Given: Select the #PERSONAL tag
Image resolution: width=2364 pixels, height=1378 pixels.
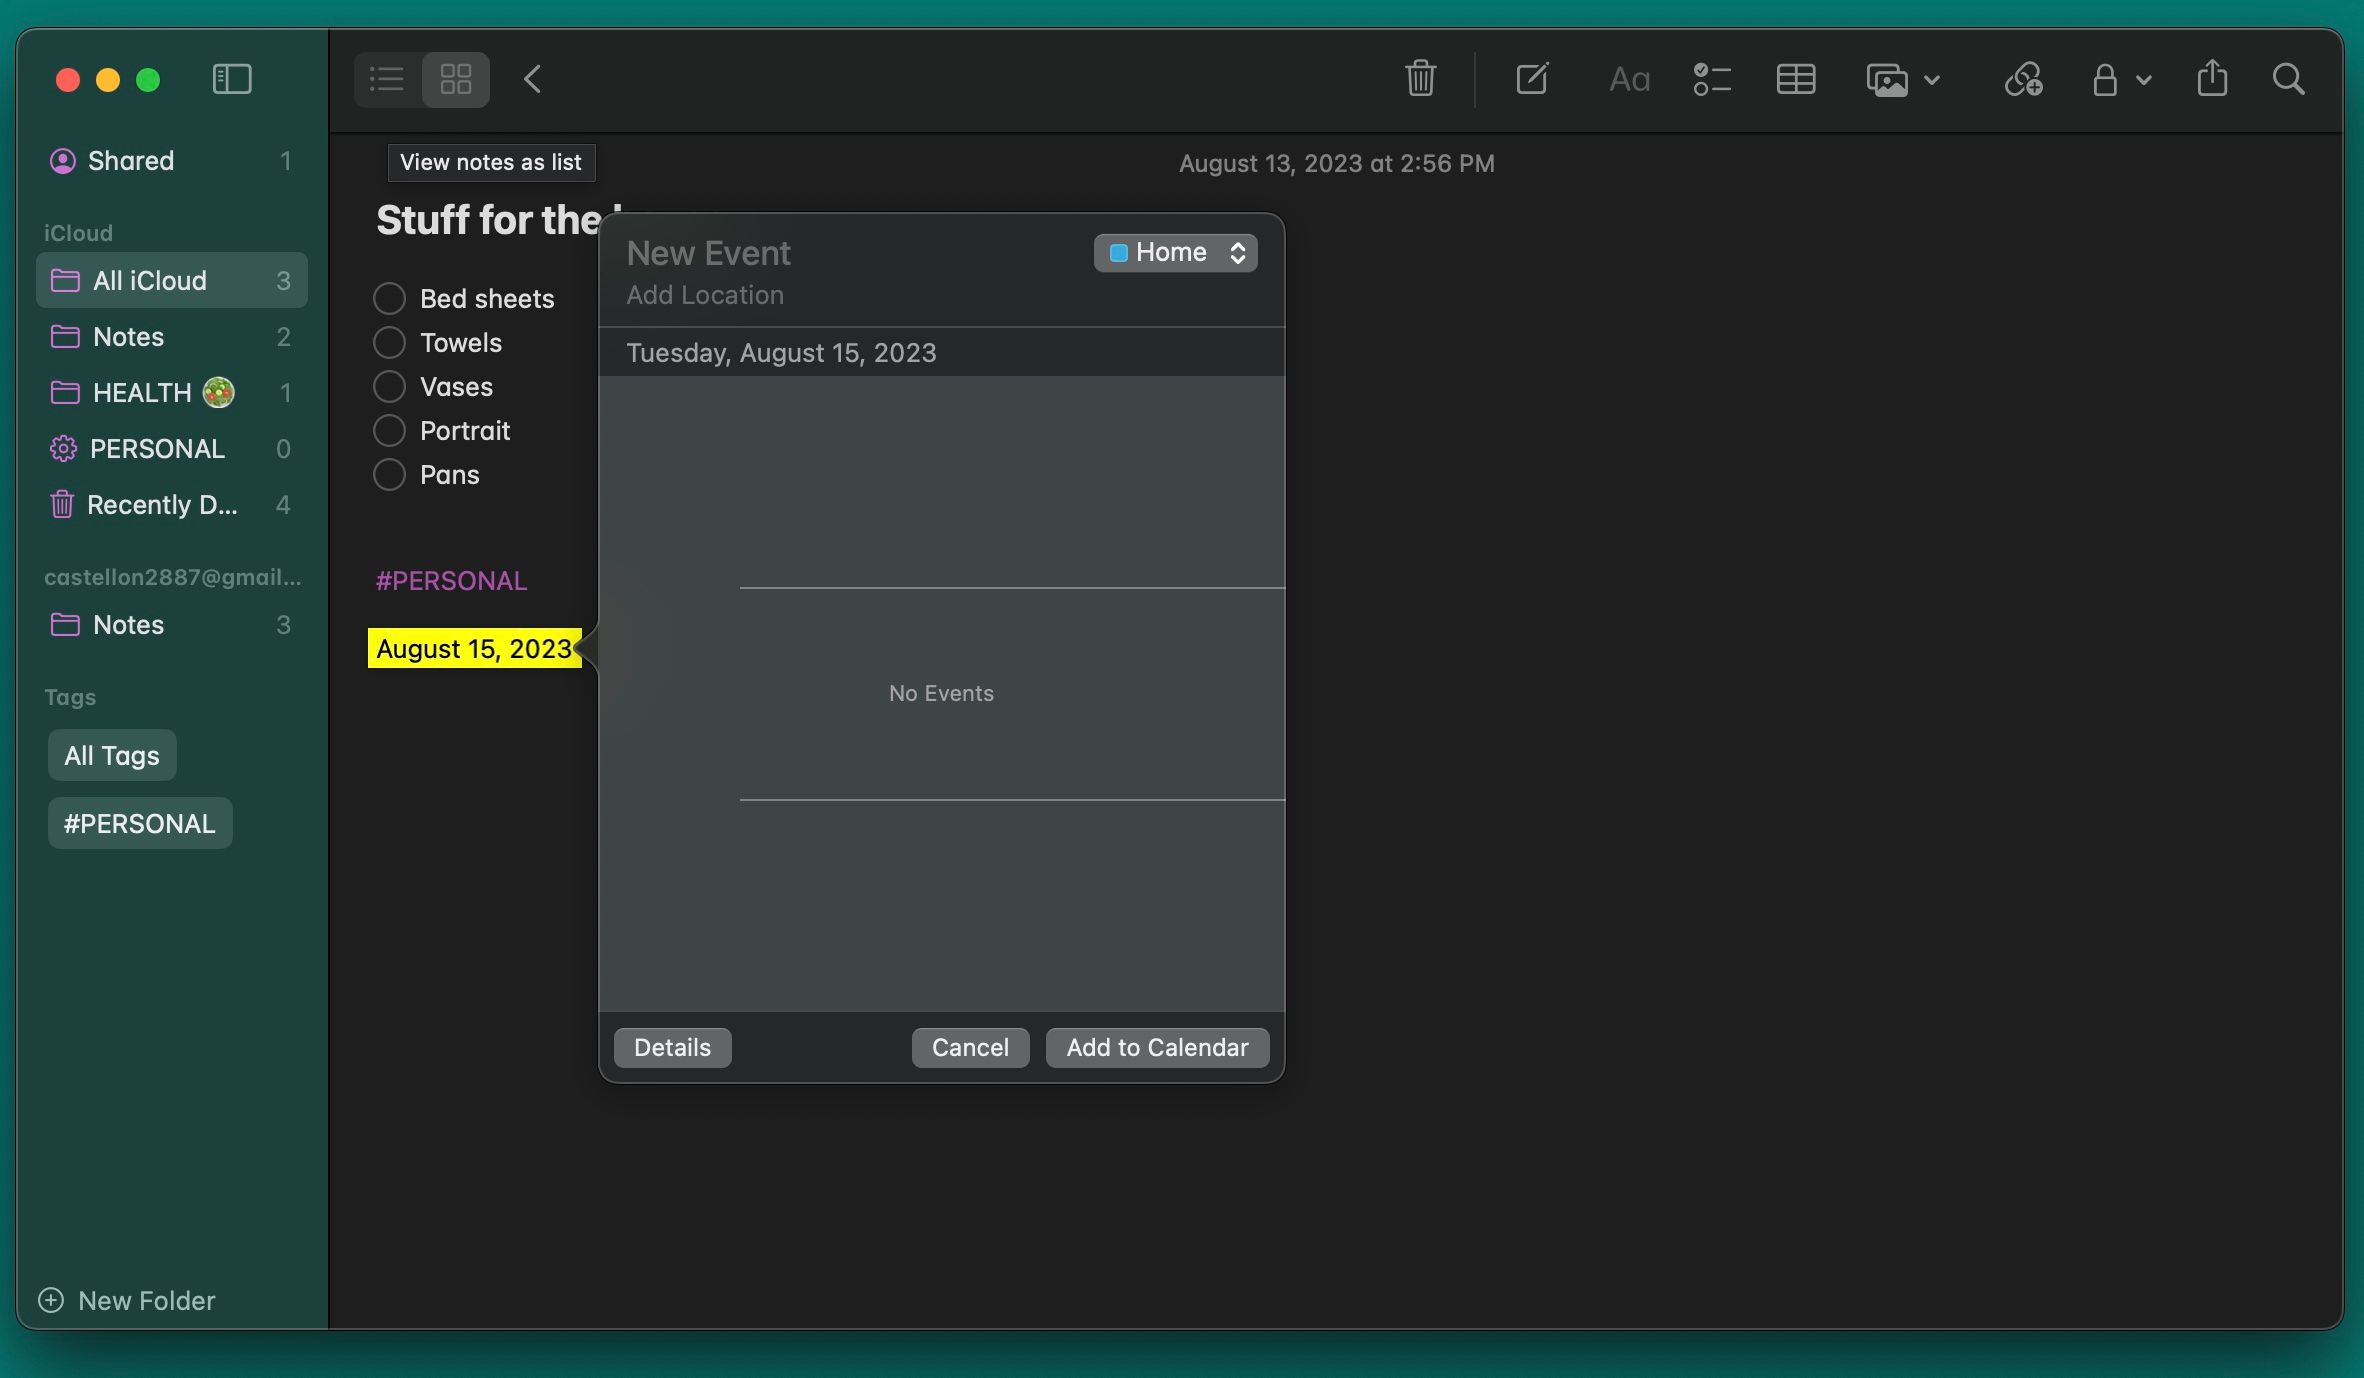Looking at the screenshot, I should click(x=139, y=823).
